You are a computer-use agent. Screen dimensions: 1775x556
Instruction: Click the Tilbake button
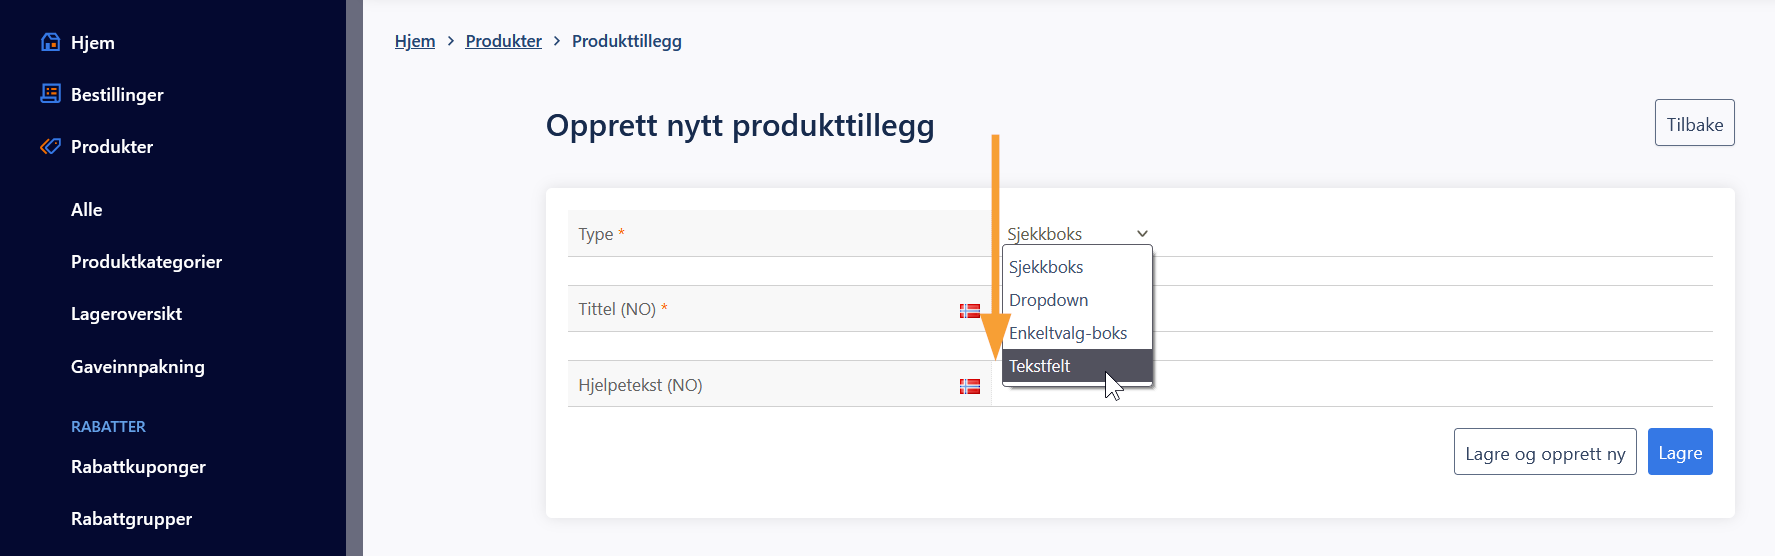point(1694,123)
